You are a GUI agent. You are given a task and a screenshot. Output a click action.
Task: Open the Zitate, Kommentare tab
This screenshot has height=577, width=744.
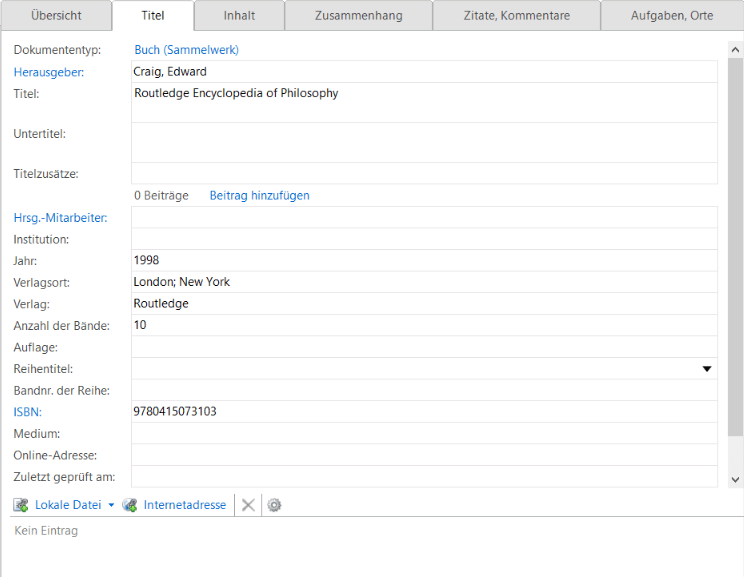click(517, 16)
